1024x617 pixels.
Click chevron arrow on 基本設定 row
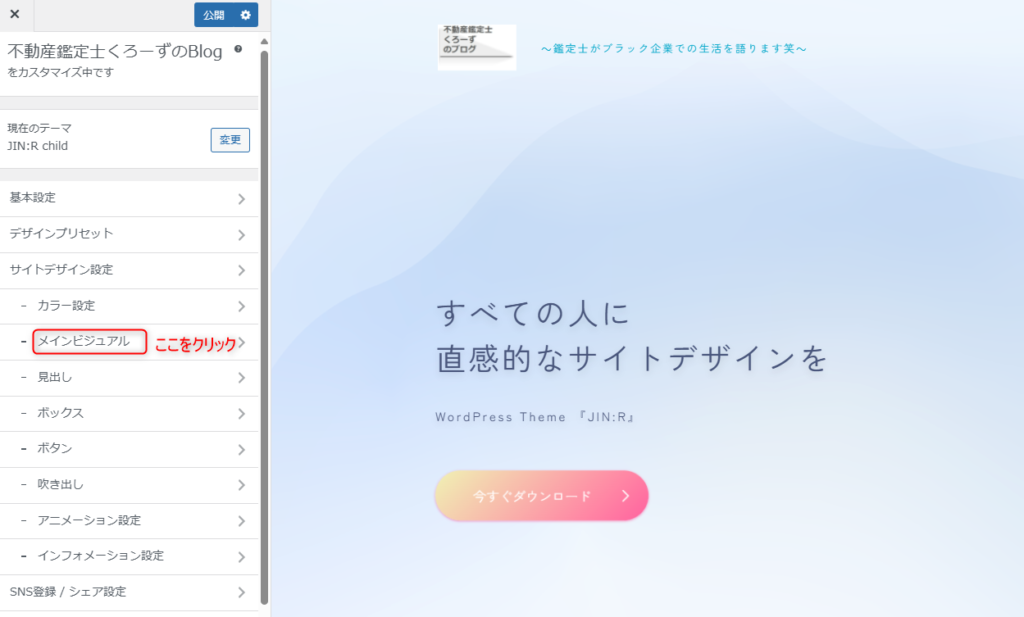click(242, 198)
